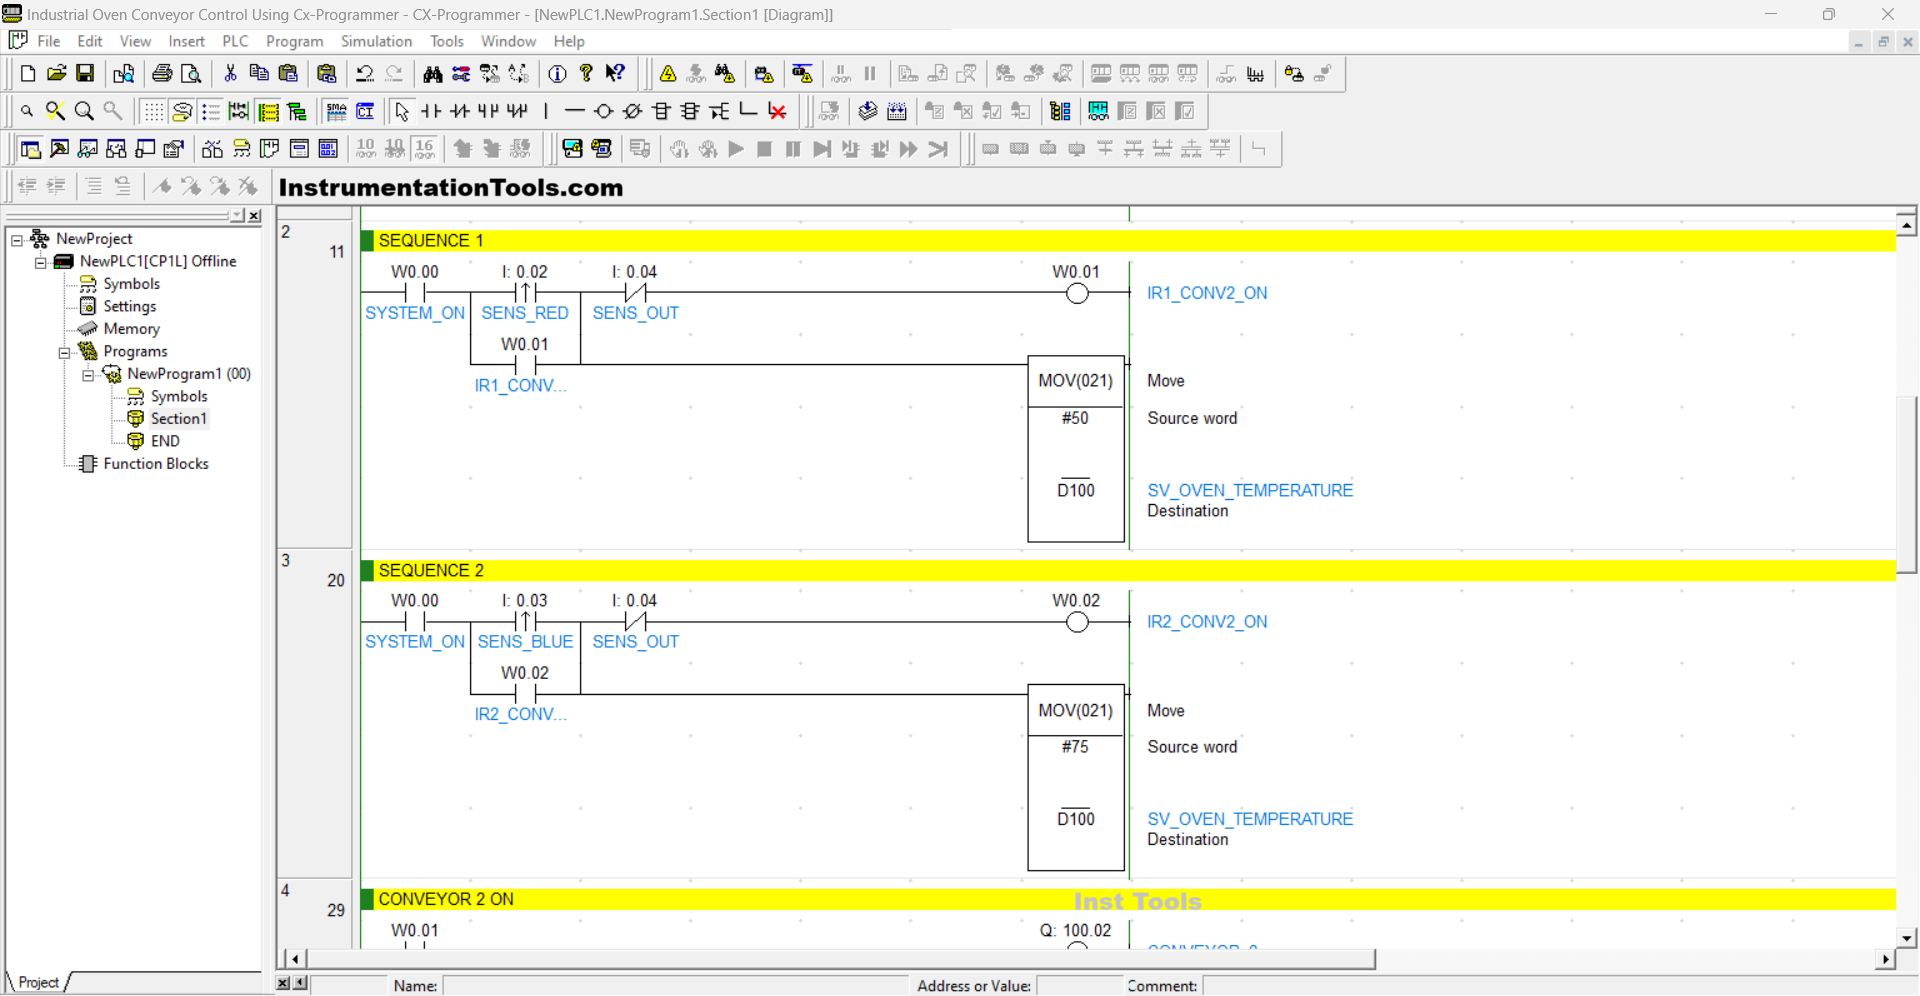Select the END section in tree
The image size is (1920, 996).
(165, 441)
